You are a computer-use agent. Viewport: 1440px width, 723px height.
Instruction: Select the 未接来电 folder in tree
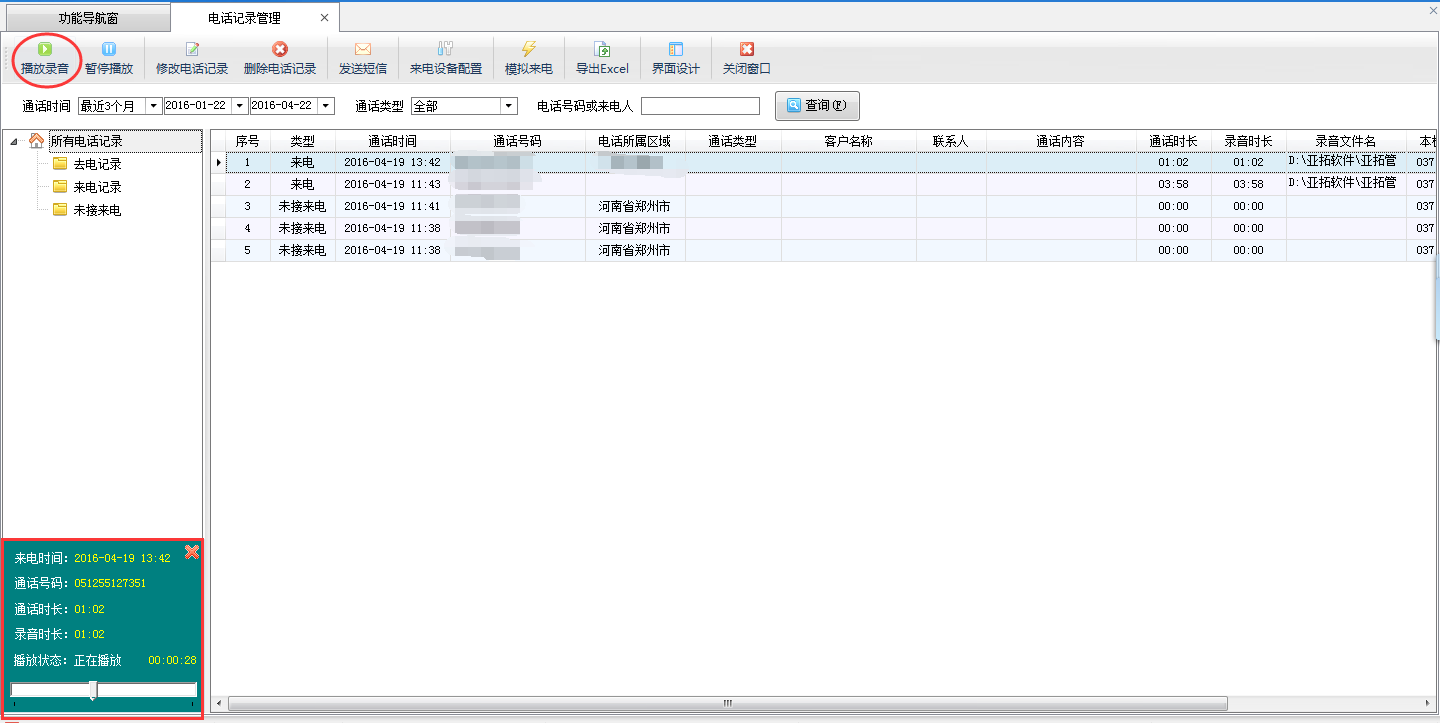tap(96, 210)
